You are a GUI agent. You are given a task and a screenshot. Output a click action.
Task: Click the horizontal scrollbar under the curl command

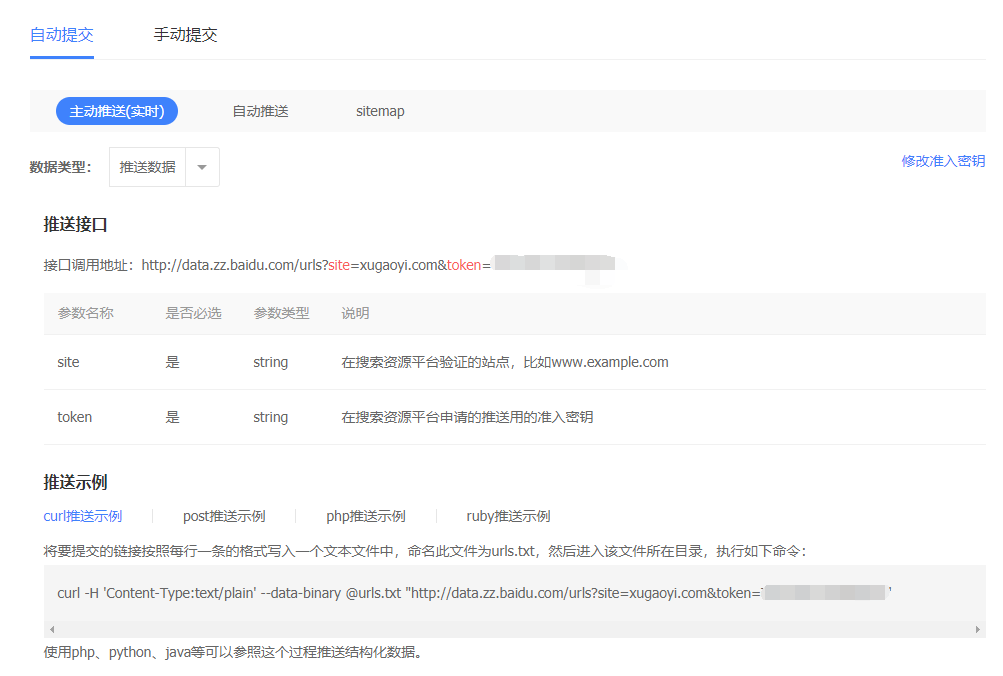point(500,629)
